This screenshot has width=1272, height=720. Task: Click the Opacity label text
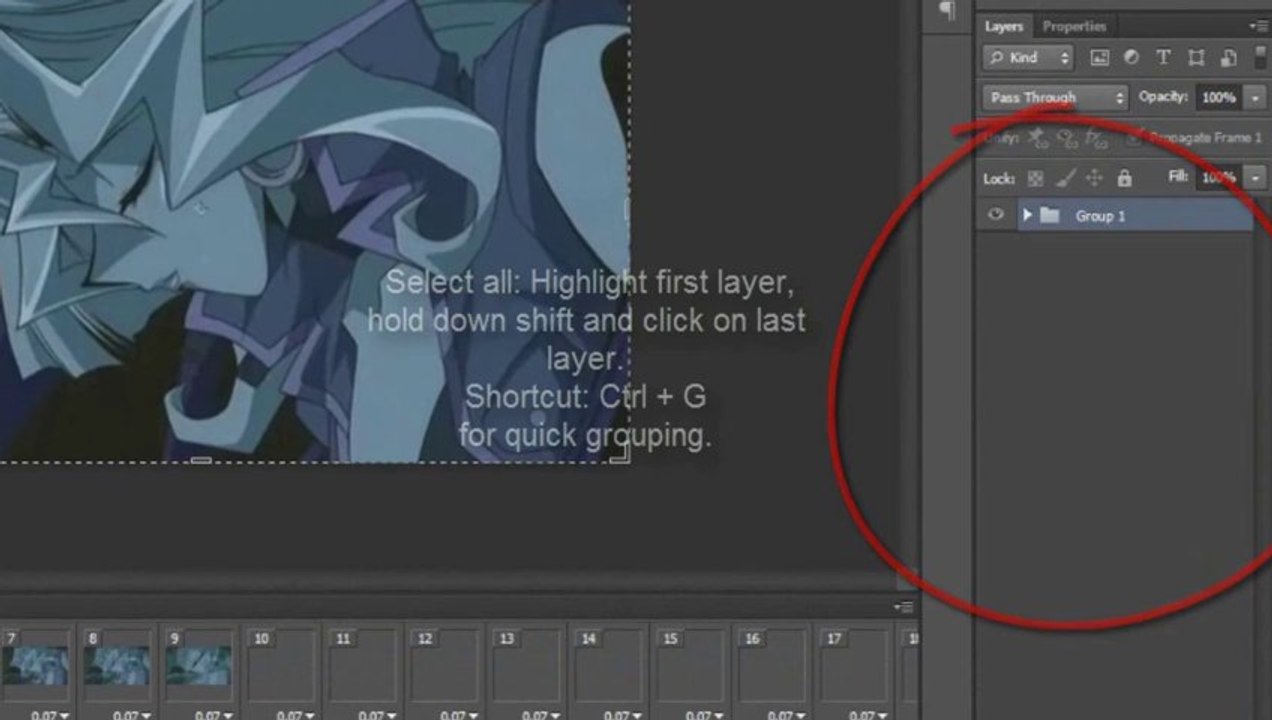click(x=1163, y=97)
